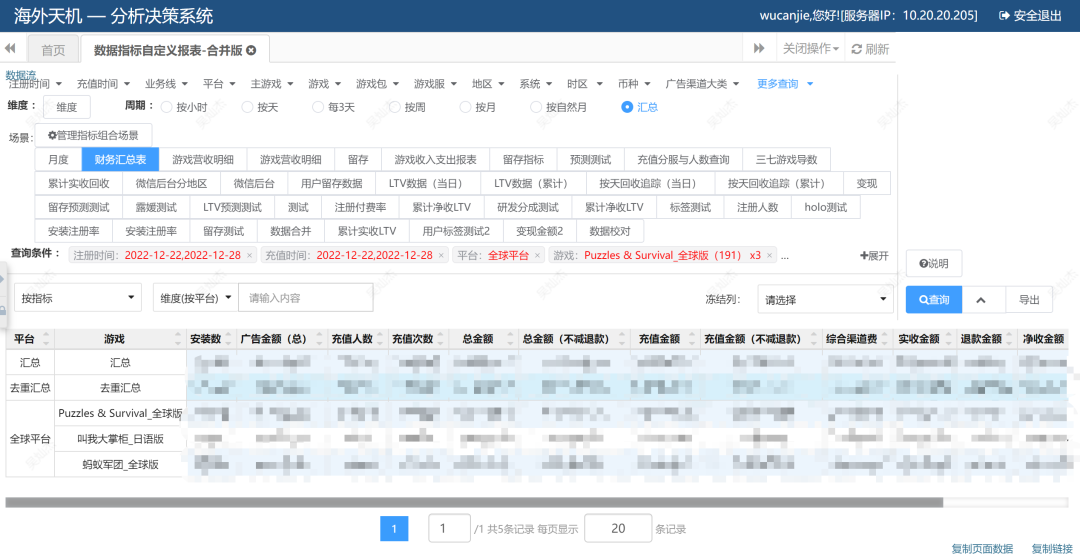Click the page number input box
The image size is (1080, 554).
click(450, 529)
